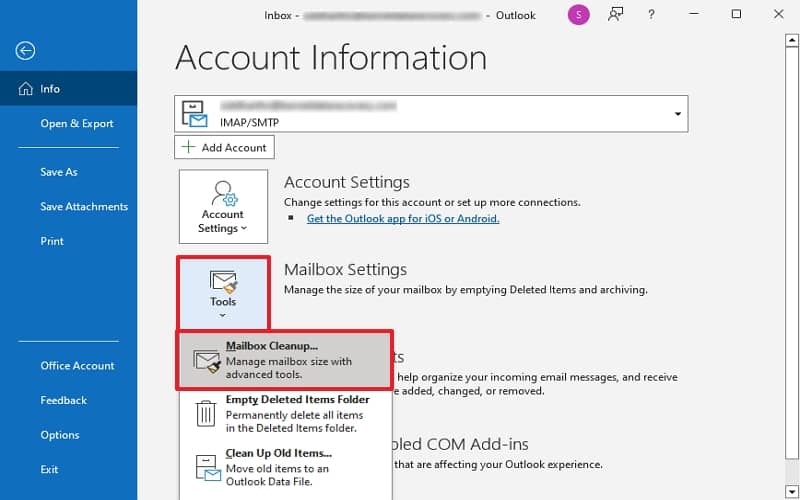Close the Outlook window

pos(779,14)
